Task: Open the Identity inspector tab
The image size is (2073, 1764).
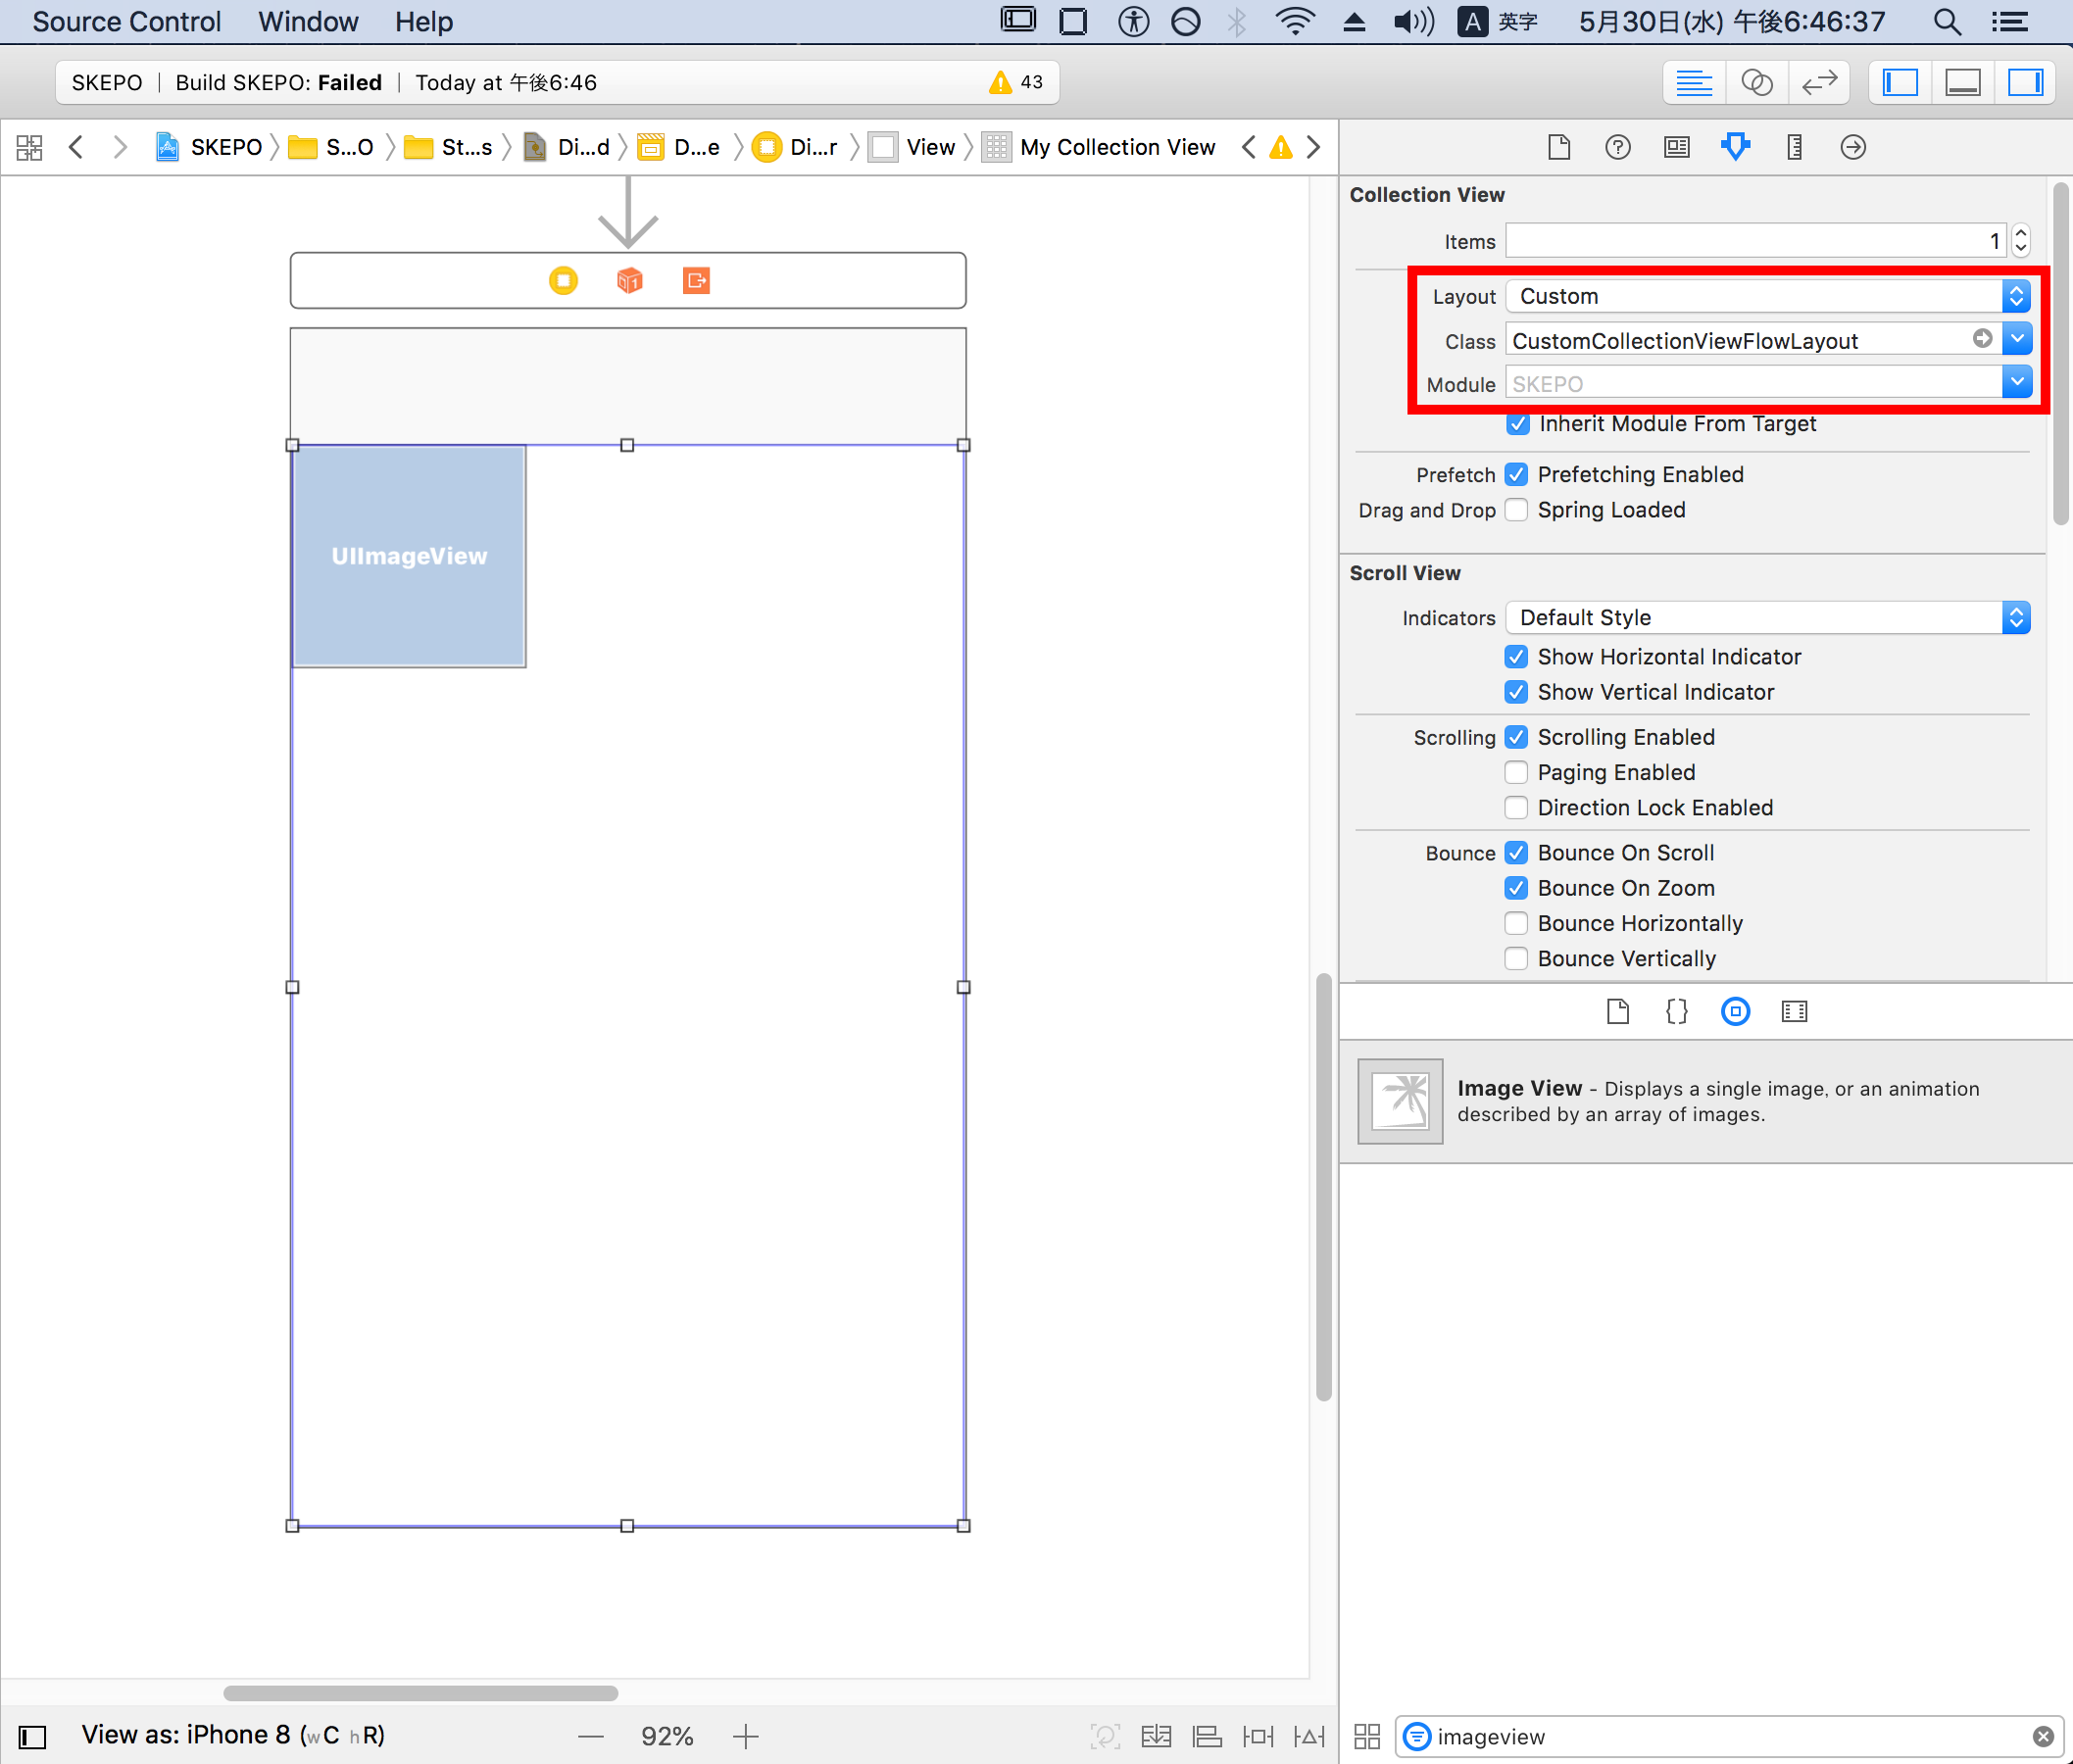Action: click(x=1676, y=147)
